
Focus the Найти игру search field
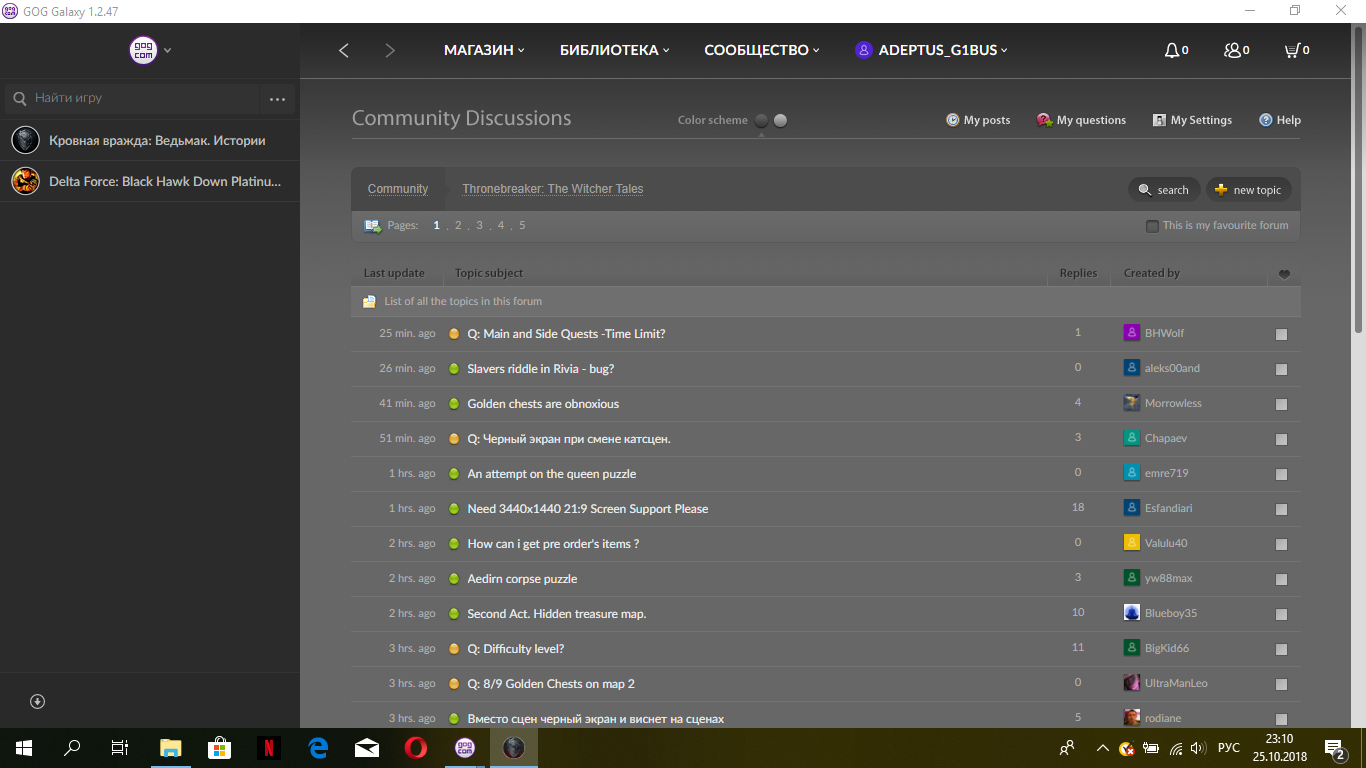(x=130, y=99)
